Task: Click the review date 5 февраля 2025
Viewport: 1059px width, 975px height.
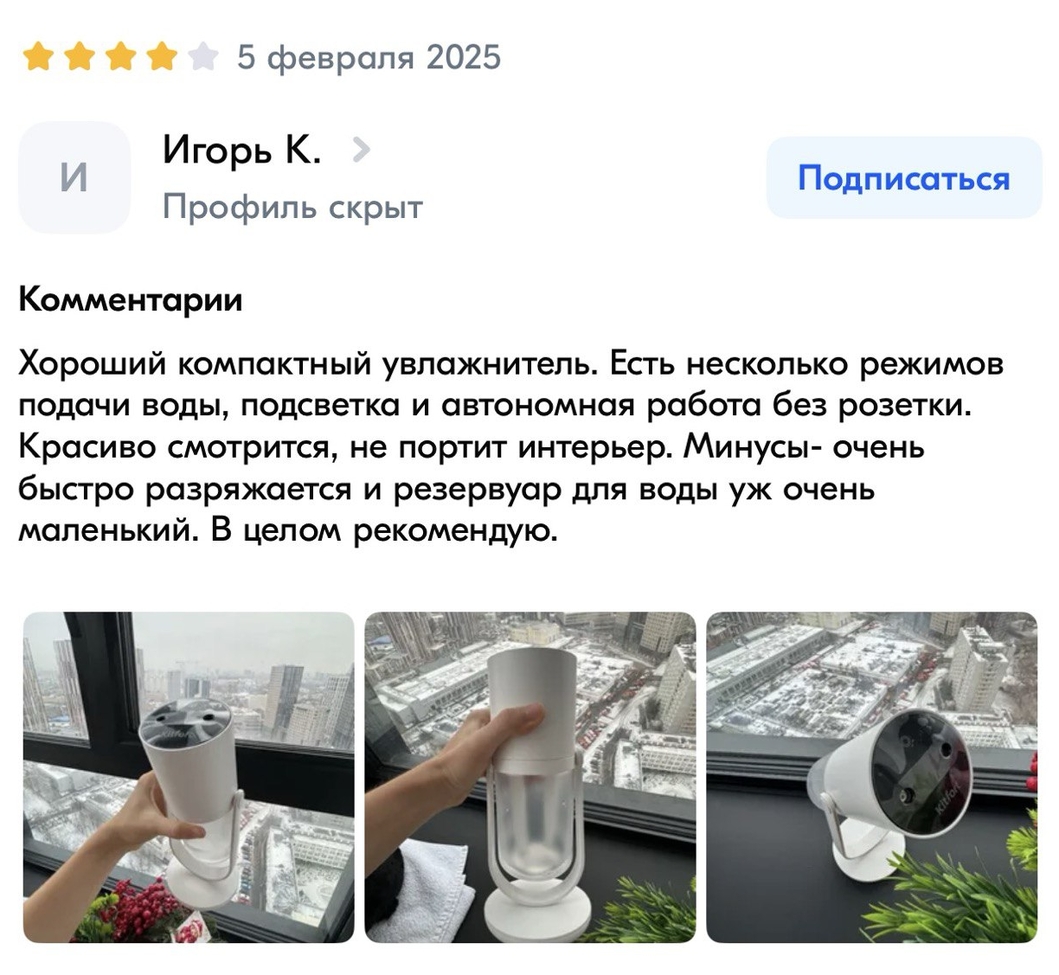Action: 369,57
